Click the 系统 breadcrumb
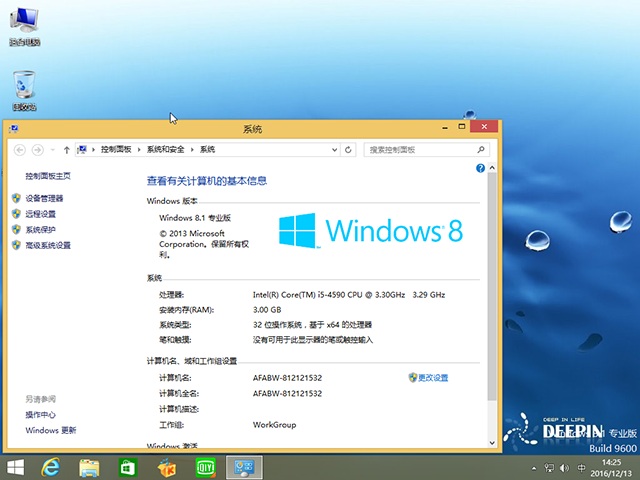640x480 pixels. (x=207, y=149)
